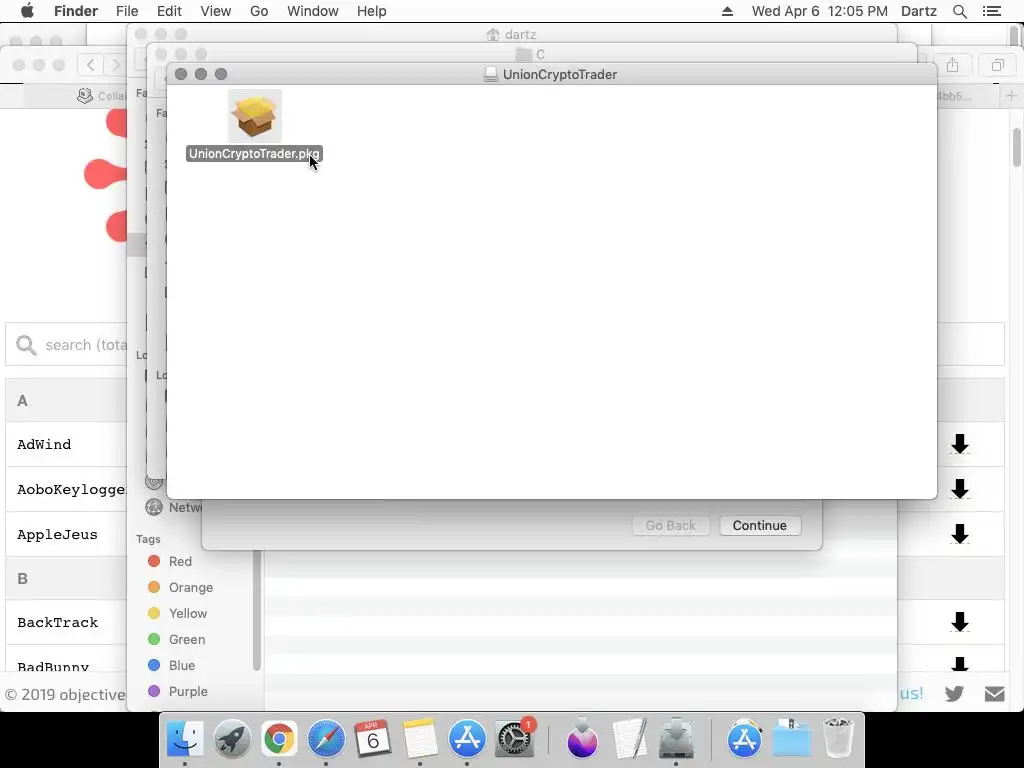Open the purple macOS installer Dock icon
The height and width of the screenshot is (768, 1024).
point(583,739)
